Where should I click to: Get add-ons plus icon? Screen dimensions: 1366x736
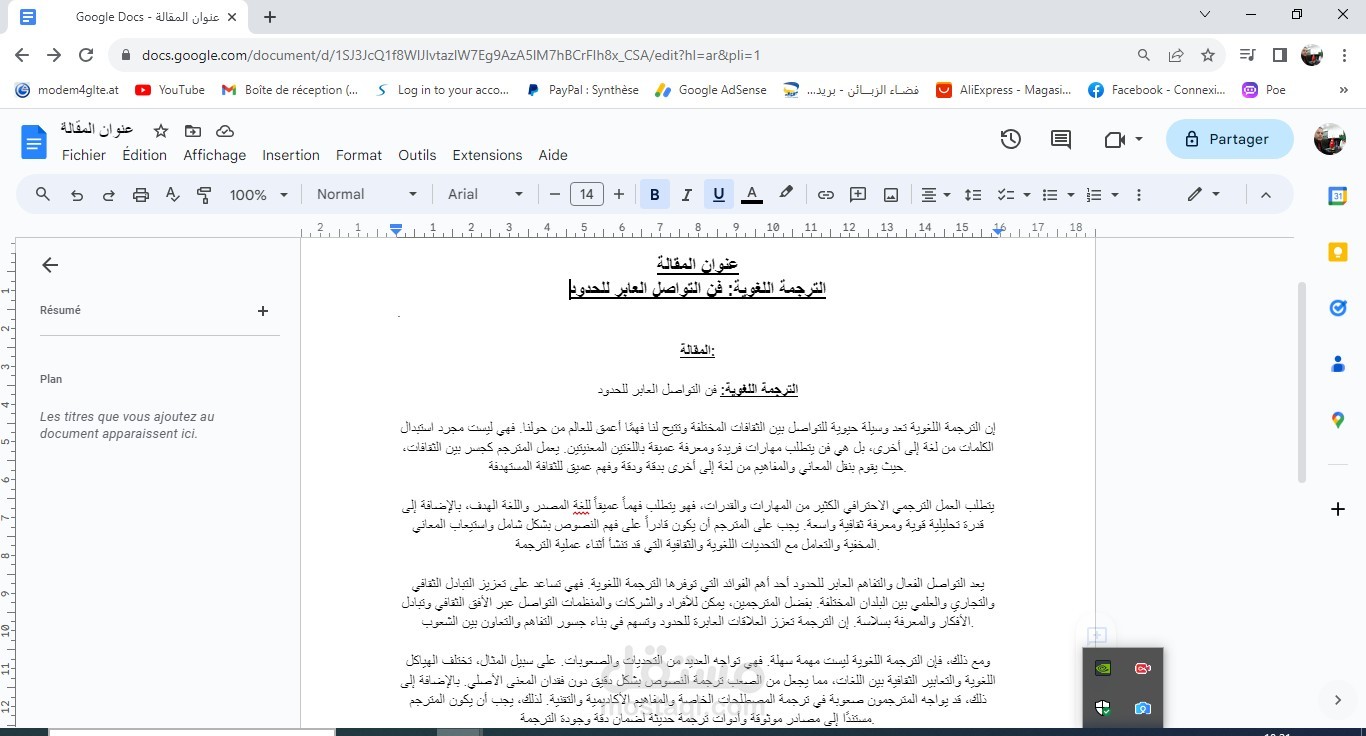pyautogui.click(x=1338, y=509)
